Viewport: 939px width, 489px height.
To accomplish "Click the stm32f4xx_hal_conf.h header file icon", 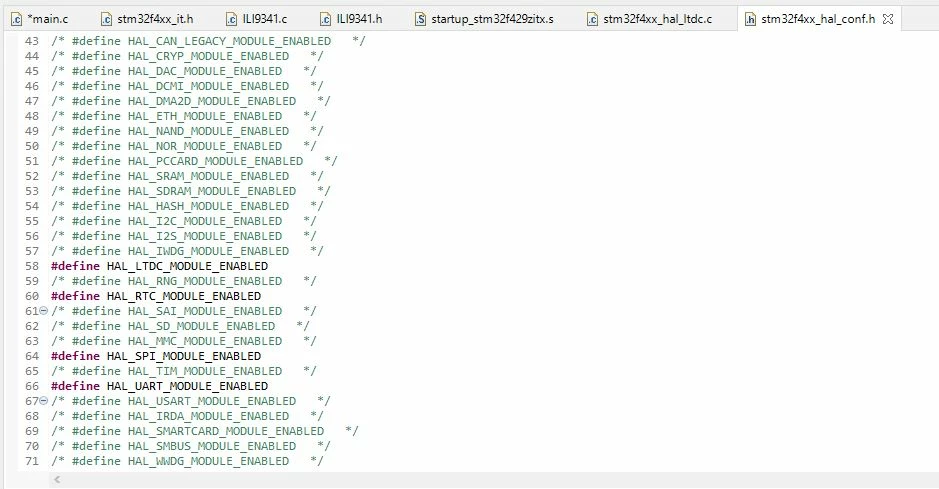I will pyautogui.click(x=750, y=19).
